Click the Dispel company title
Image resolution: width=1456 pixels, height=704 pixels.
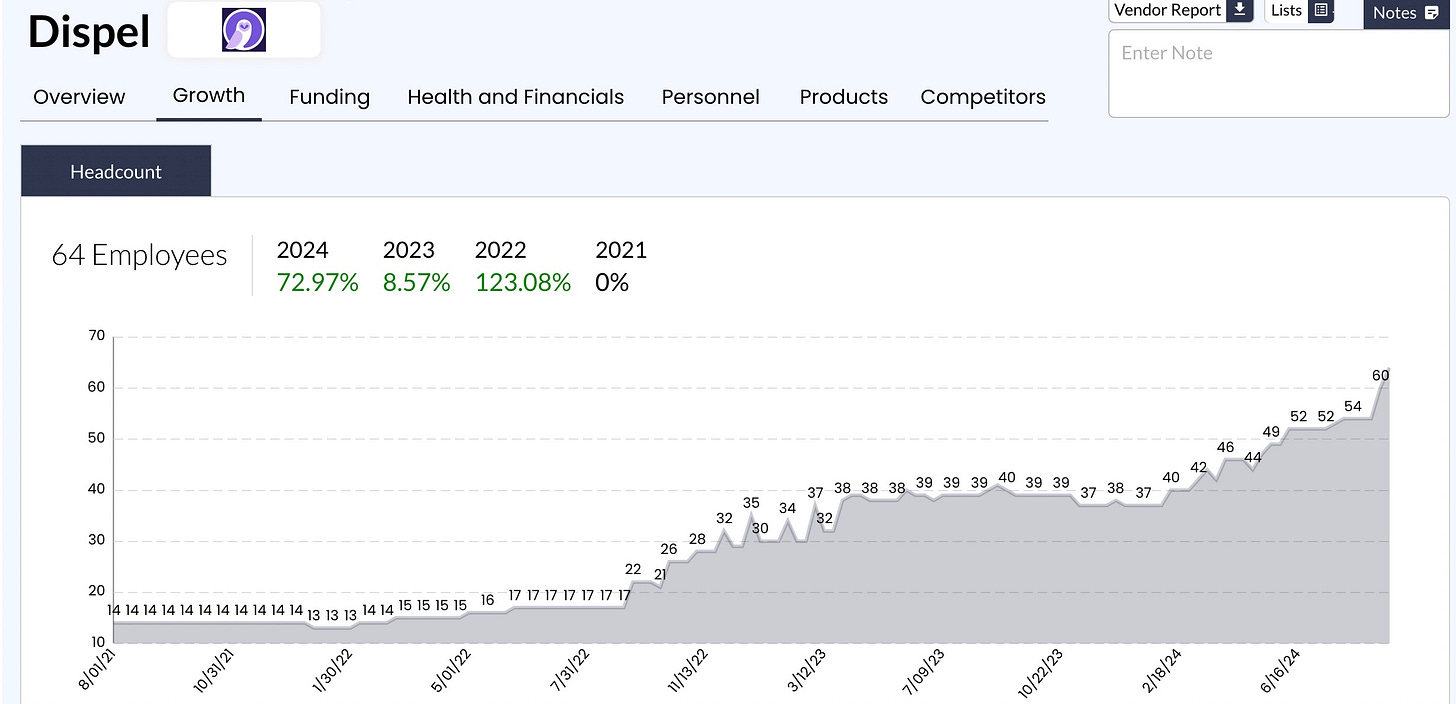pyautogui.click(x=89, y=32)
